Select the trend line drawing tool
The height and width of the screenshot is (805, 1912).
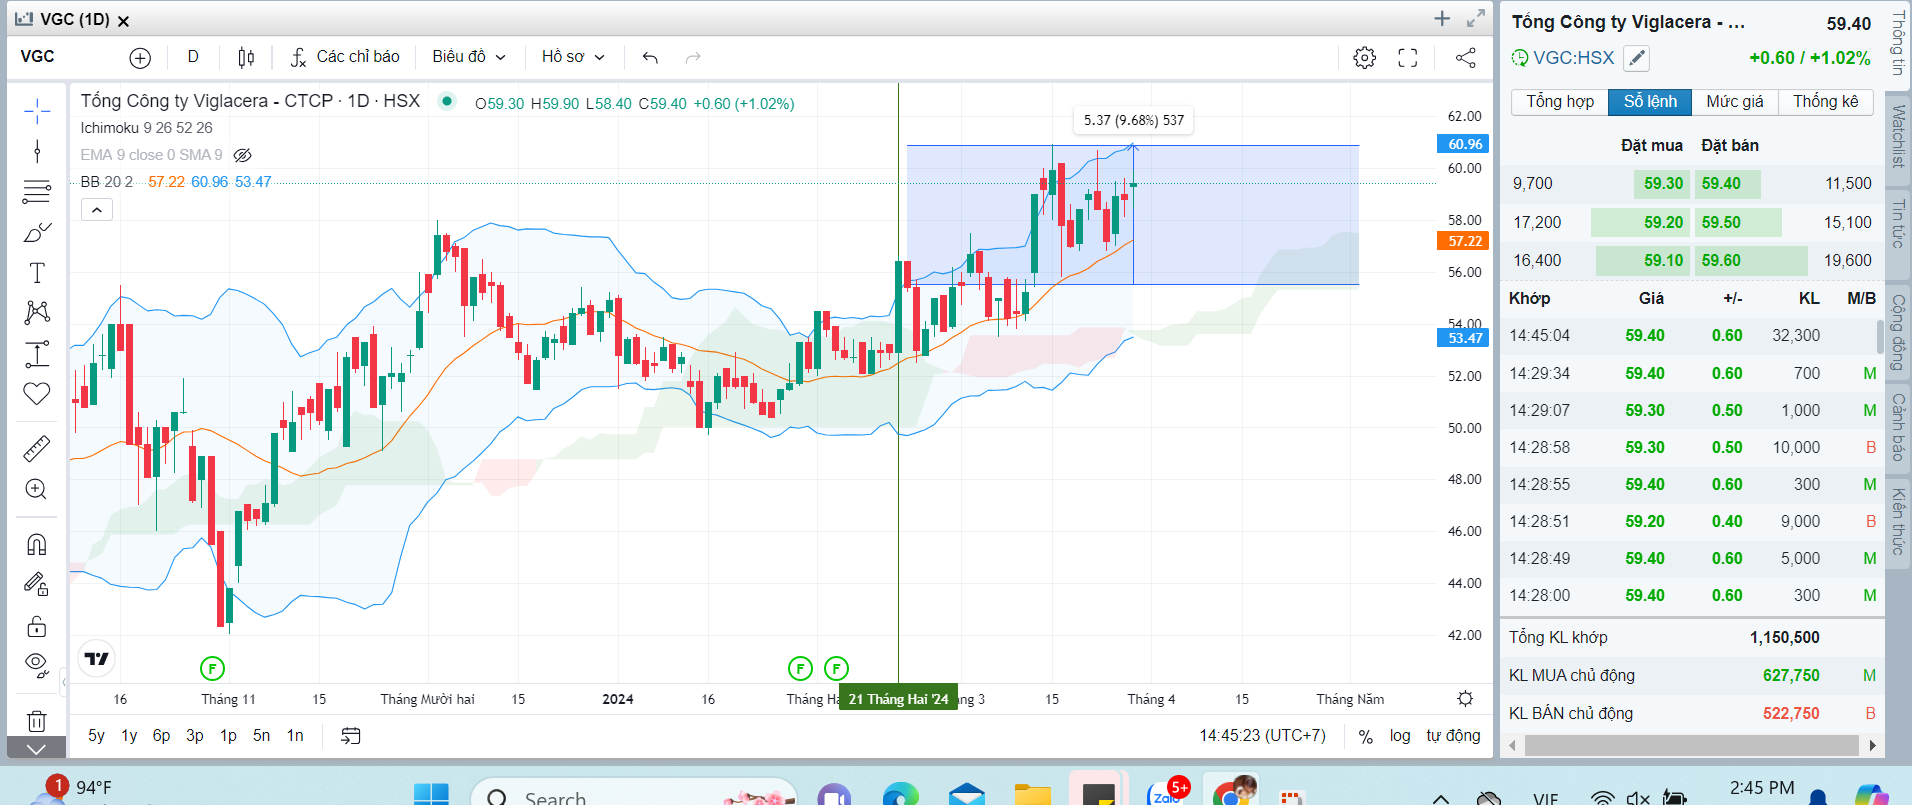(x=37, y=151)
